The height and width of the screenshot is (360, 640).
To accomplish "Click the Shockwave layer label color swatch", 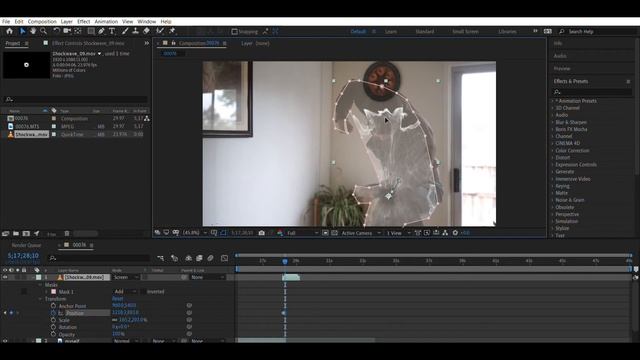I will (39, 277).
